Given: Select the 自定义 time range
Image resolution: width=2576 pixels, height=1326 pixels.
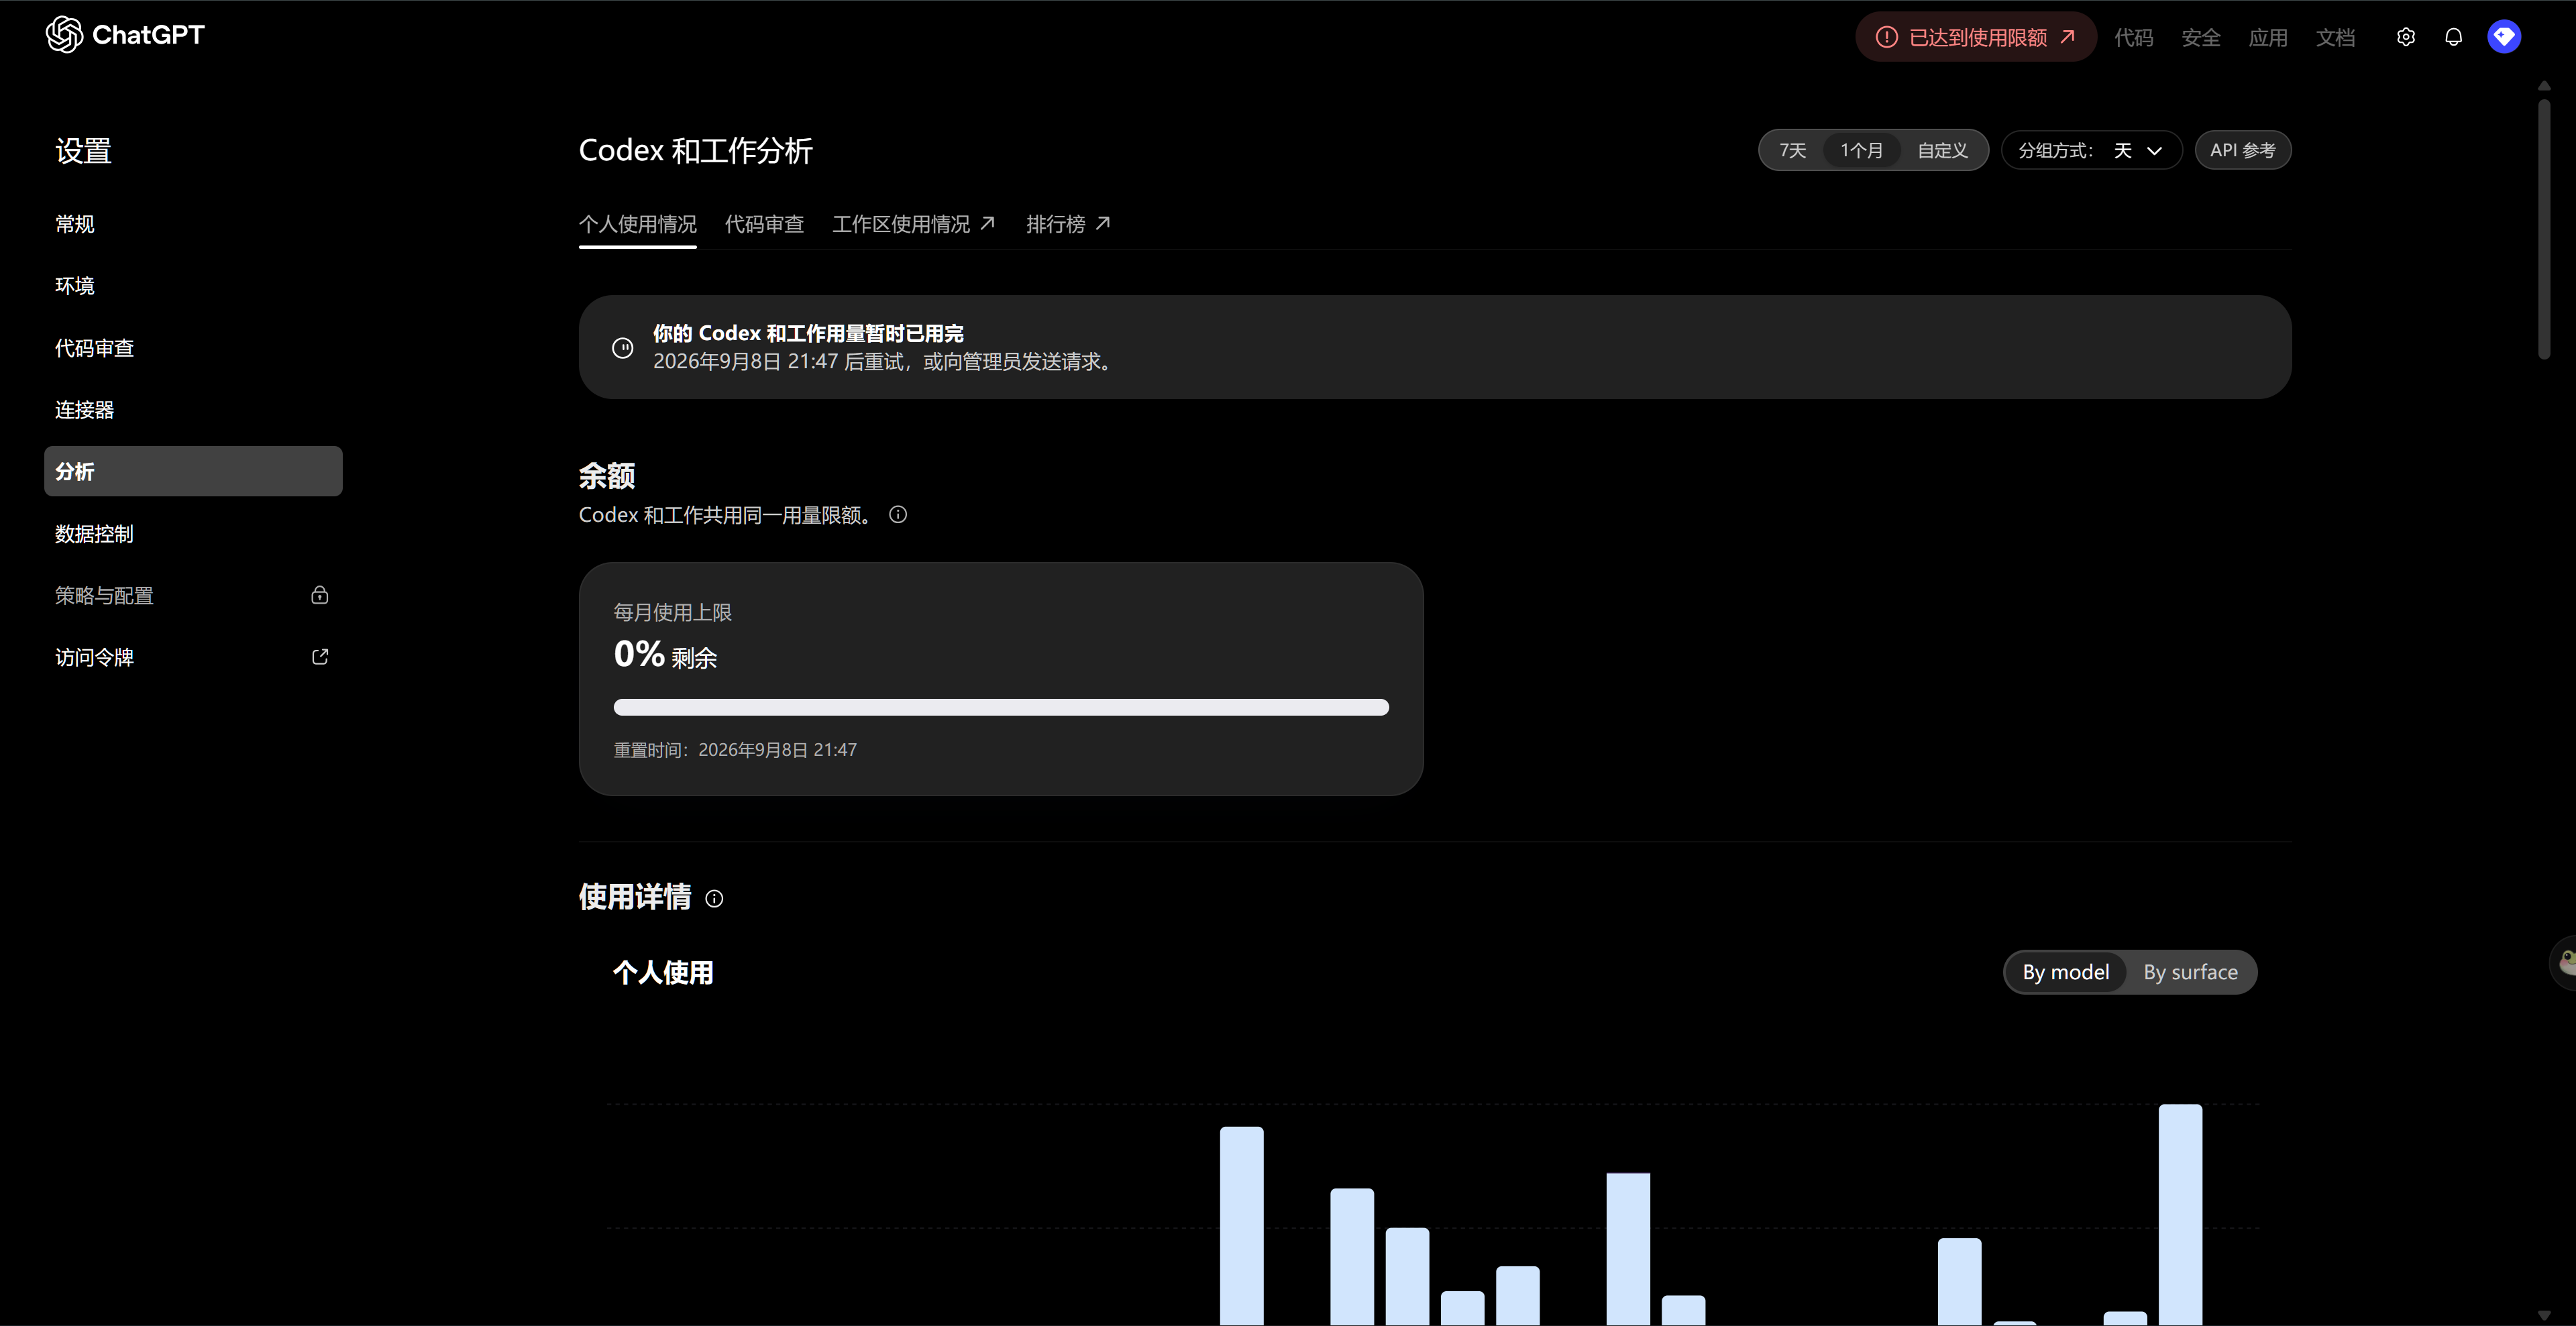Looking at the screenshot, I should (1942, 150).
